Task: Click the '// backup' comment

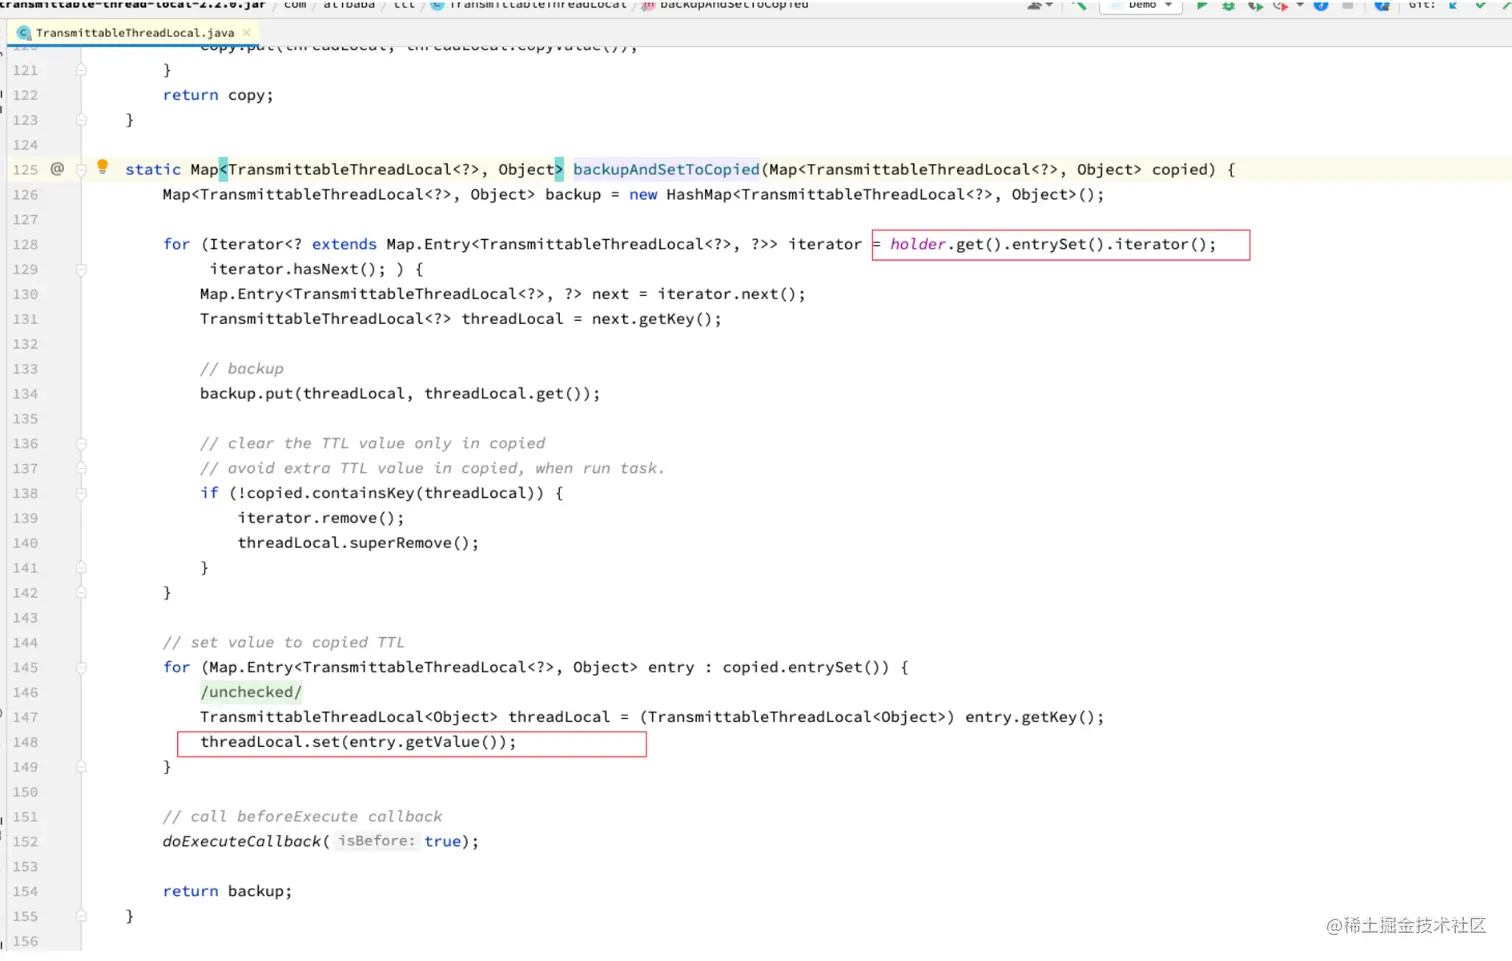Action: (242, 369)
